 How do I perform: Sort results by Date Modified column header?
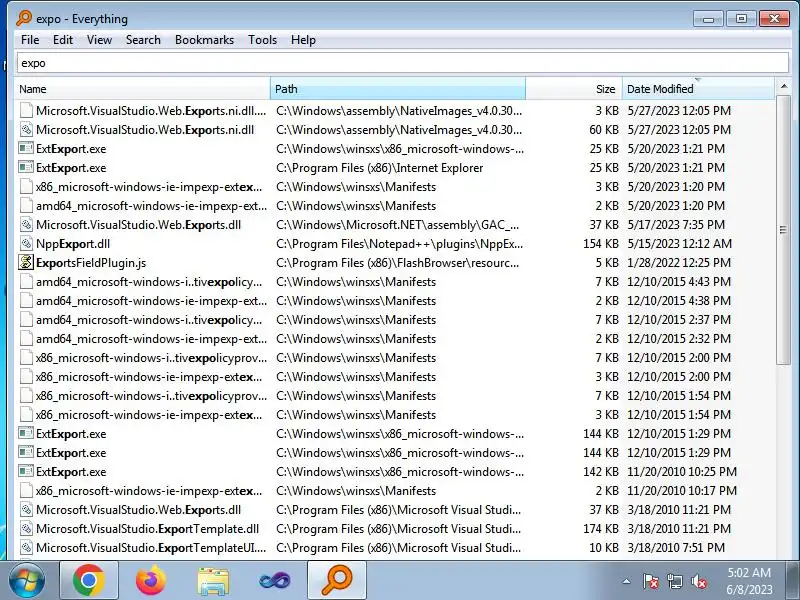698,89
